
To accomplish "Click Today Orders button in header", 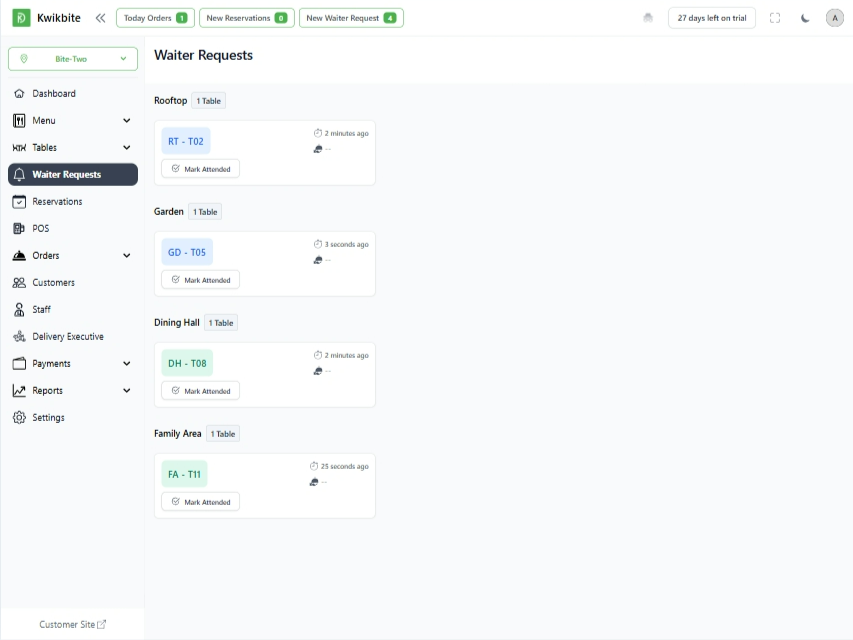I will point(154,18).
